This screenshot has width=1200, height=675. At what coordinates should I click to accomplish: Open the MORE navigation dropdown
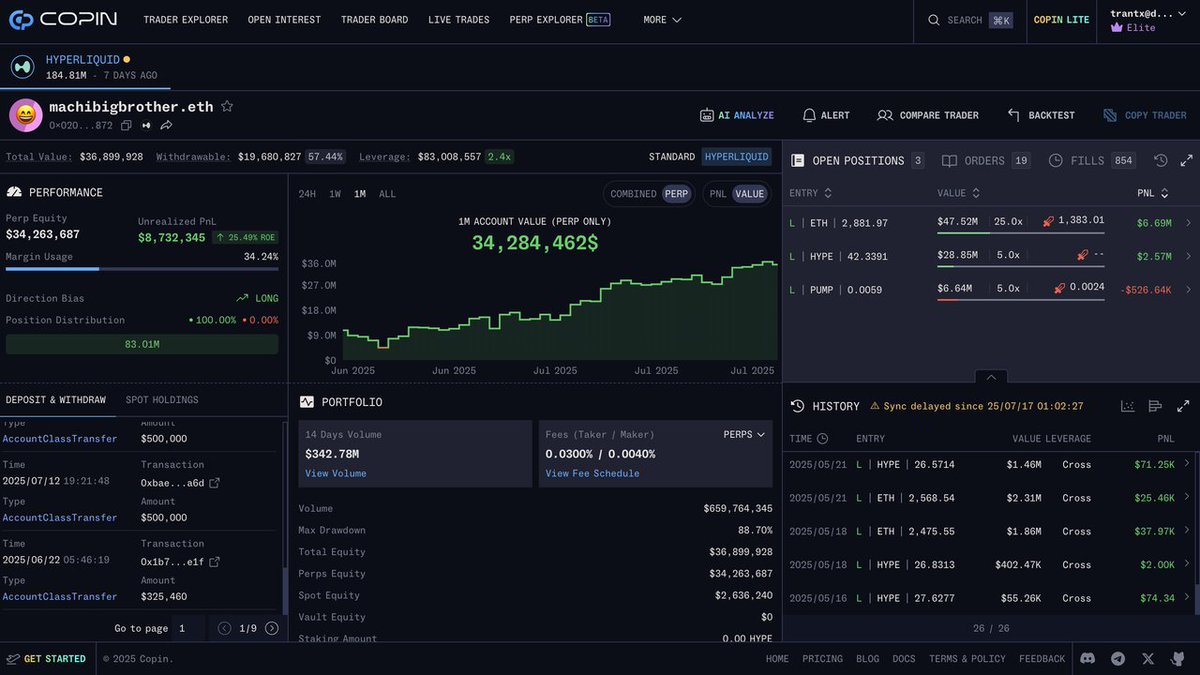(662, 20)
